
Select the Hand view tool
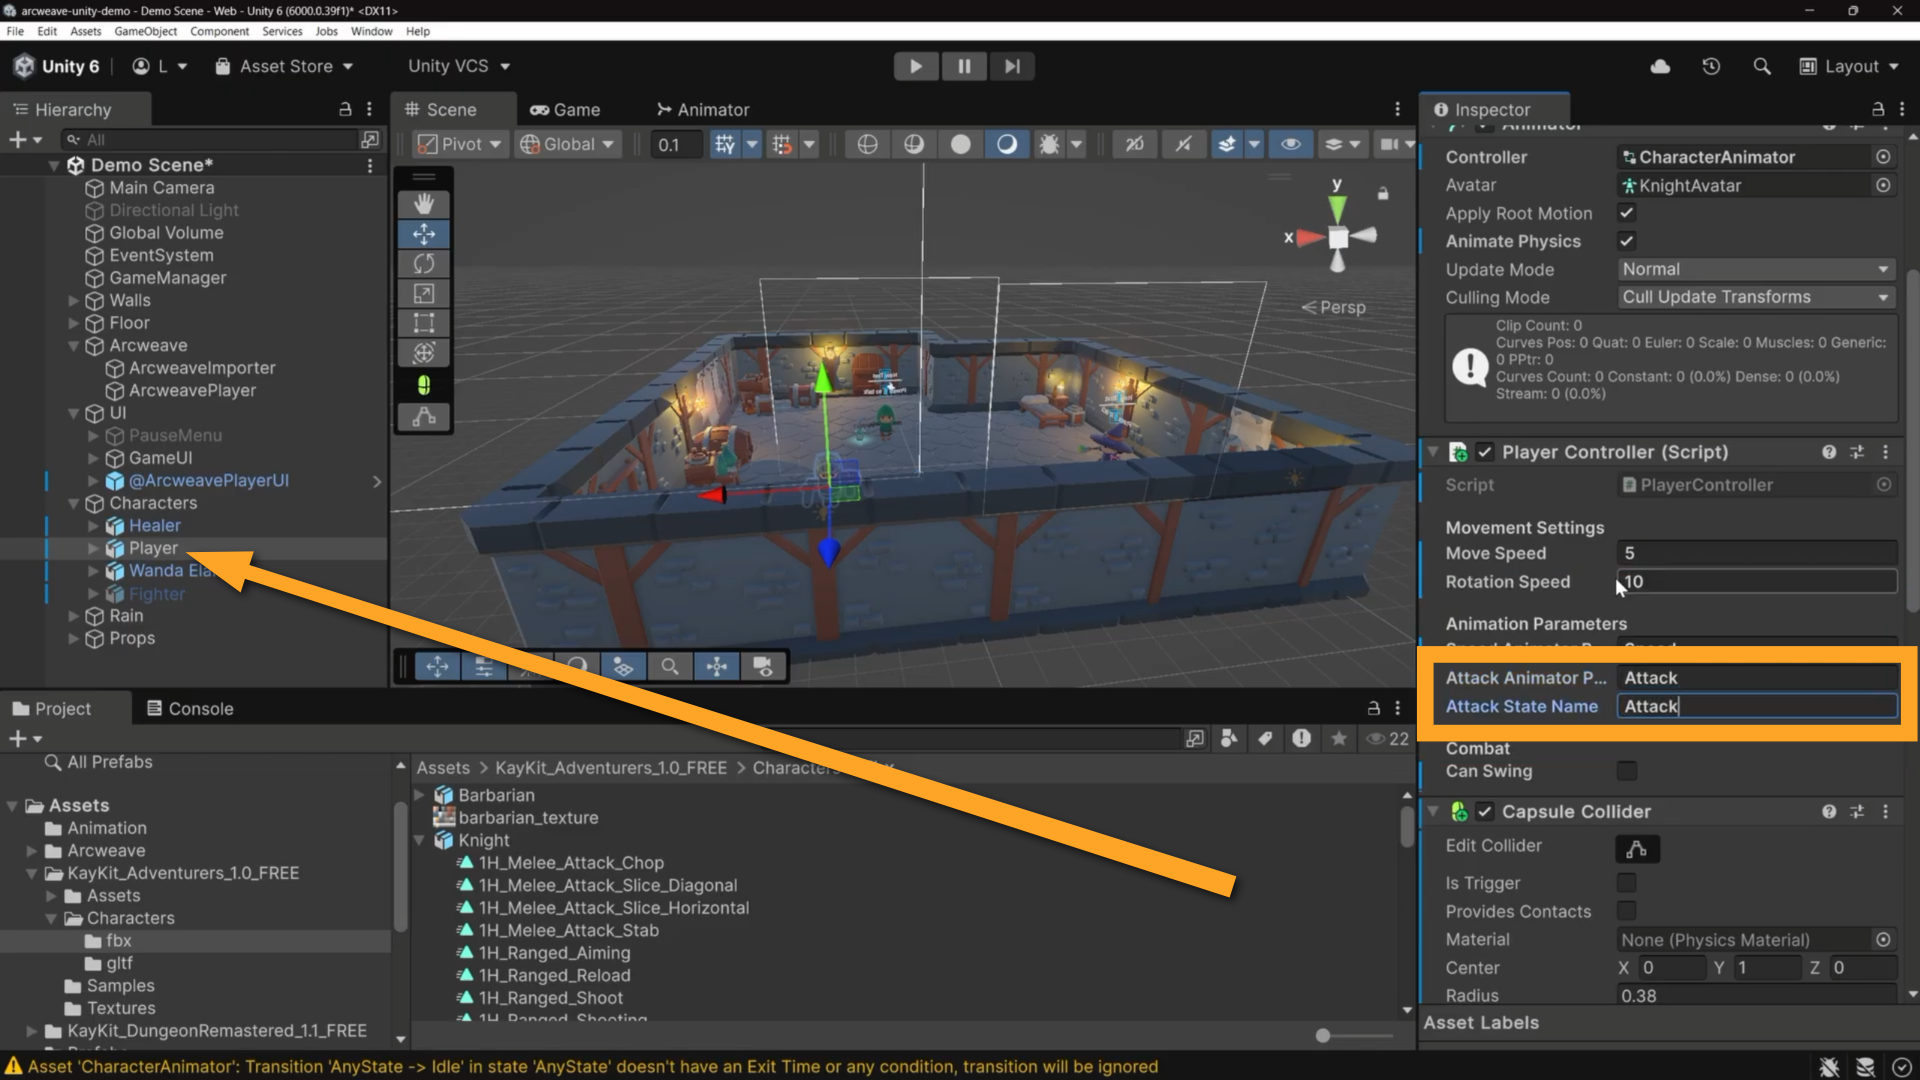[424, 204]
